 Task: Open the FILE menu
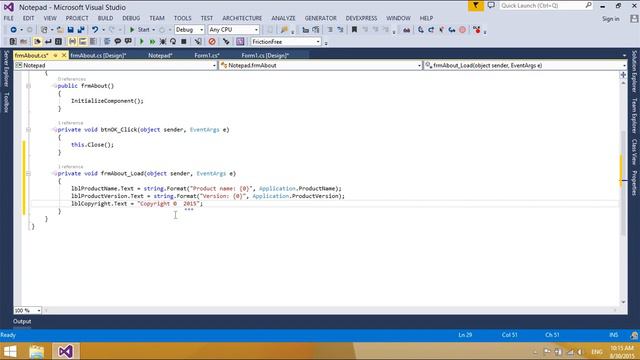pos(9,18)
